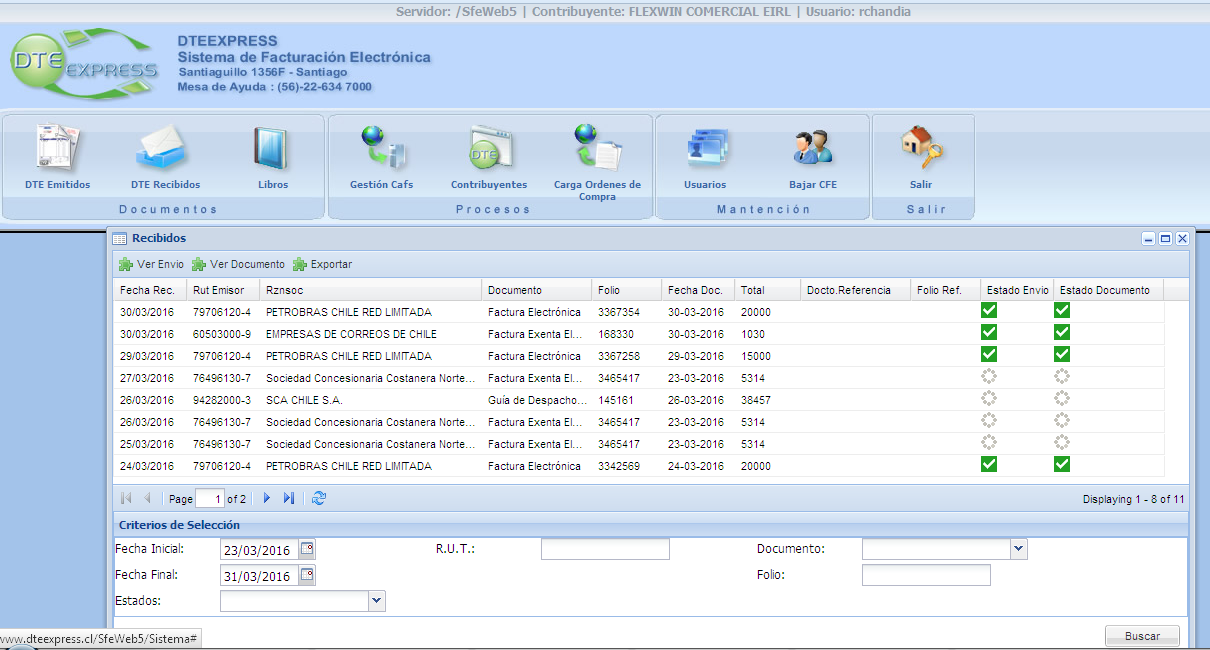
Task: Click the R.U.T. input field
Action: (605, 549)
